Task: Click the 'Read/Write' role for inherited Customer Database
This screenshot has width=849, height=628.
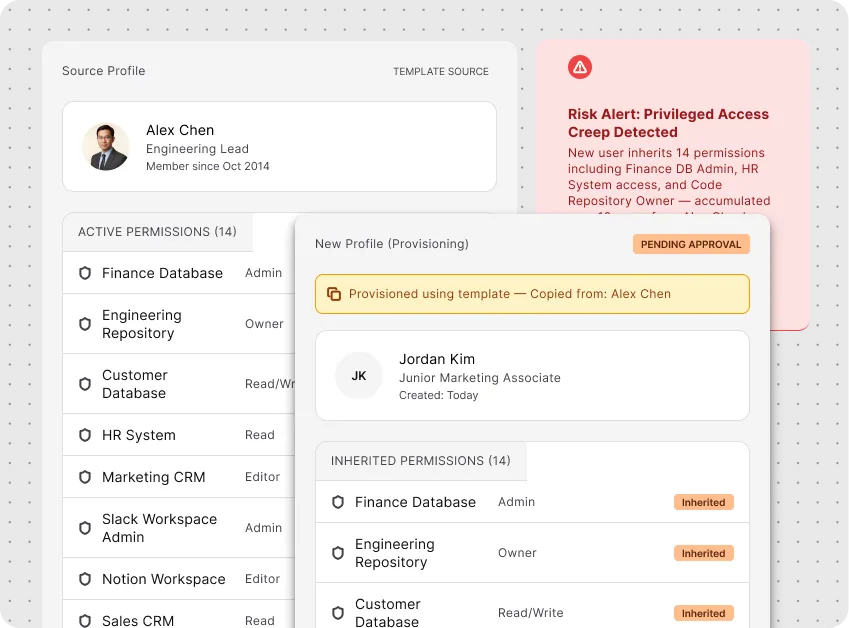Action: point(531,613)
